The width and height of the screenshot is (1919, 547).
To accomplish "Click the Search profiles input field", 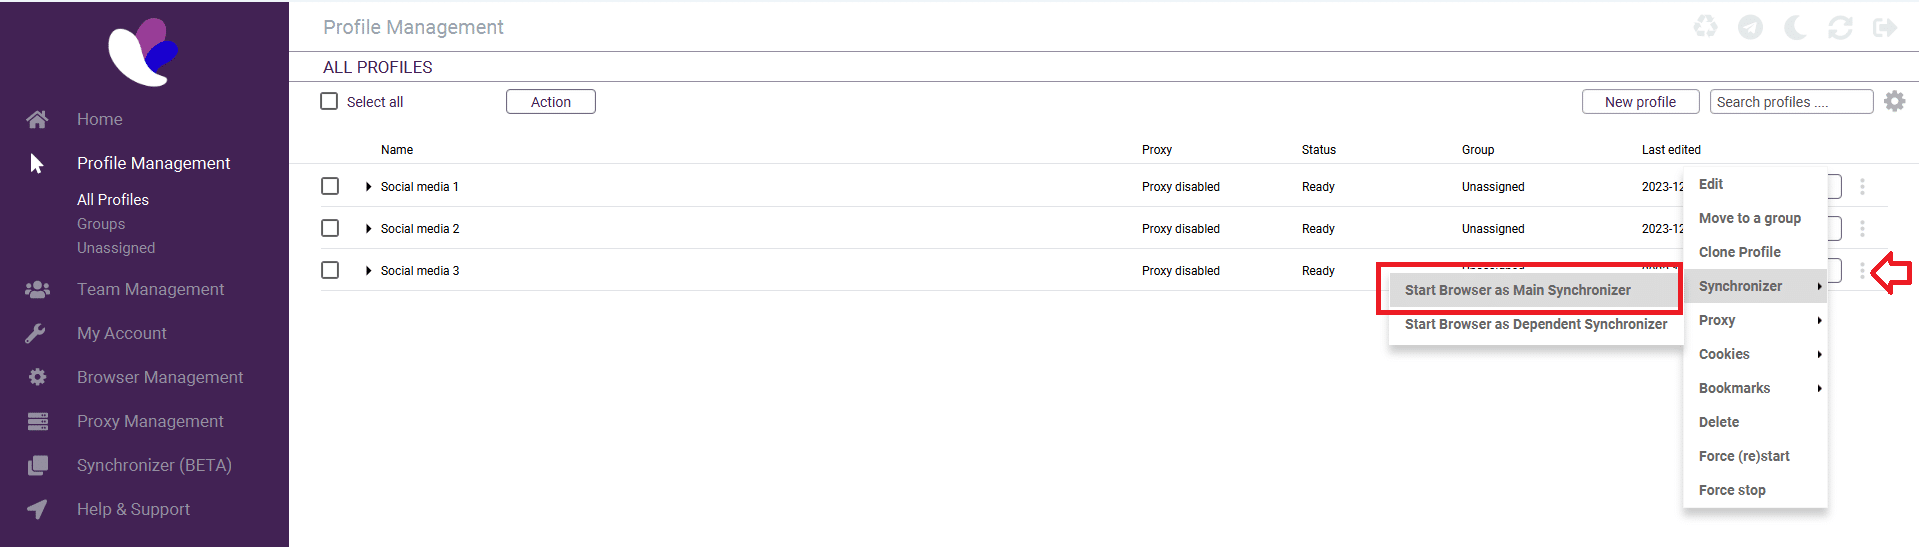I will 1790,102.
